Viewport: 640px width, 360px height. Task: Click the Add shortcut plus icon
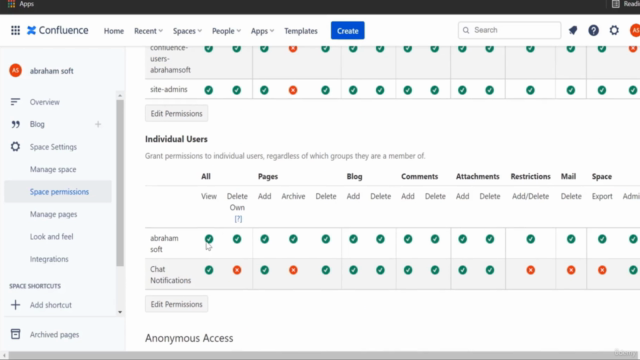coord(15,305)
